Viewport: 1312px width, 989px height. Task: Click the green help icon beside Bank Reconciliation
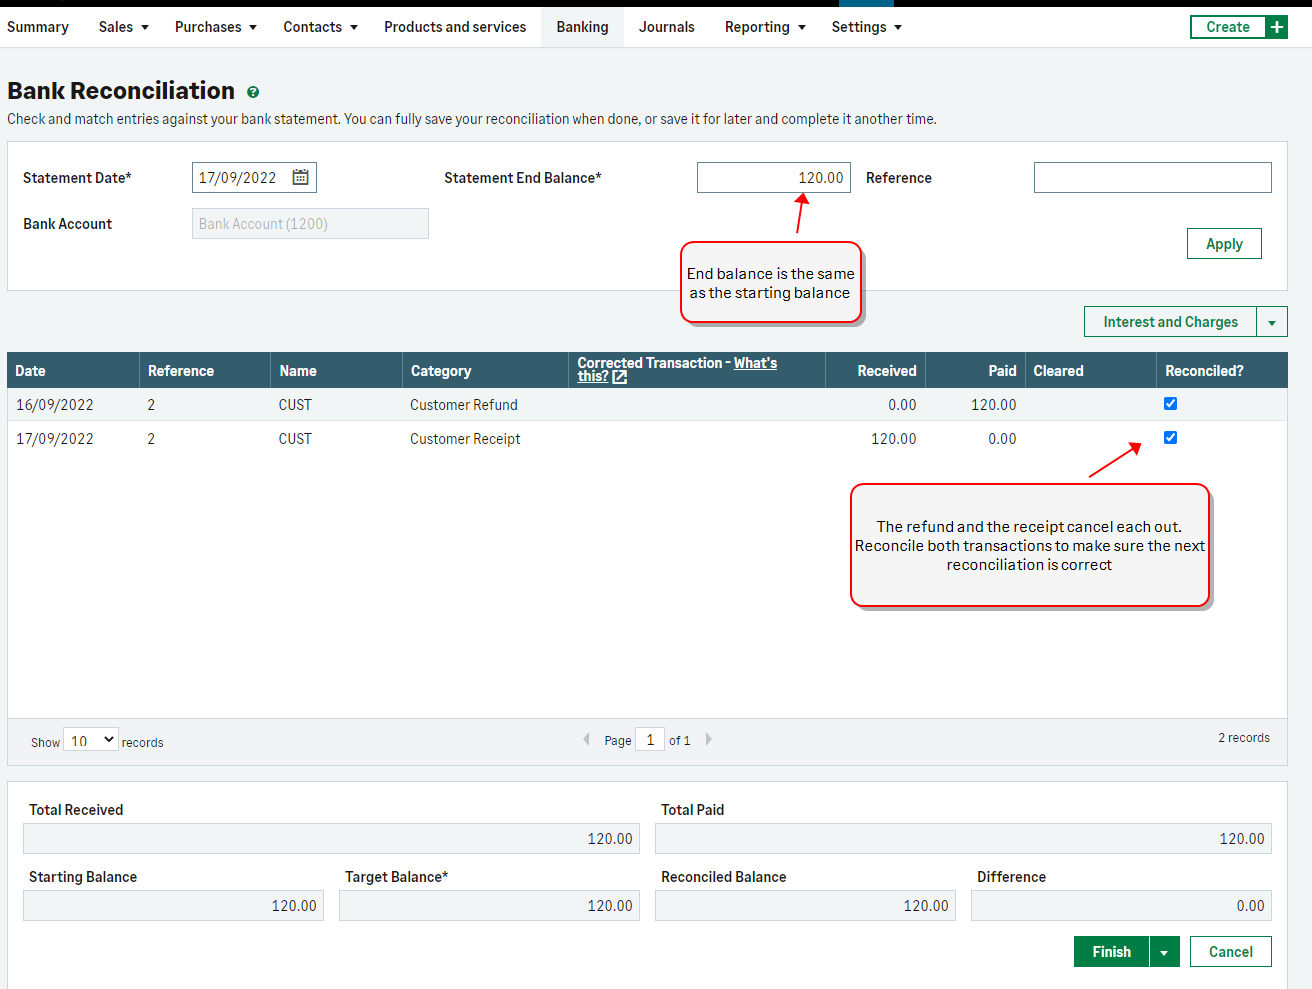click(253, 92)
